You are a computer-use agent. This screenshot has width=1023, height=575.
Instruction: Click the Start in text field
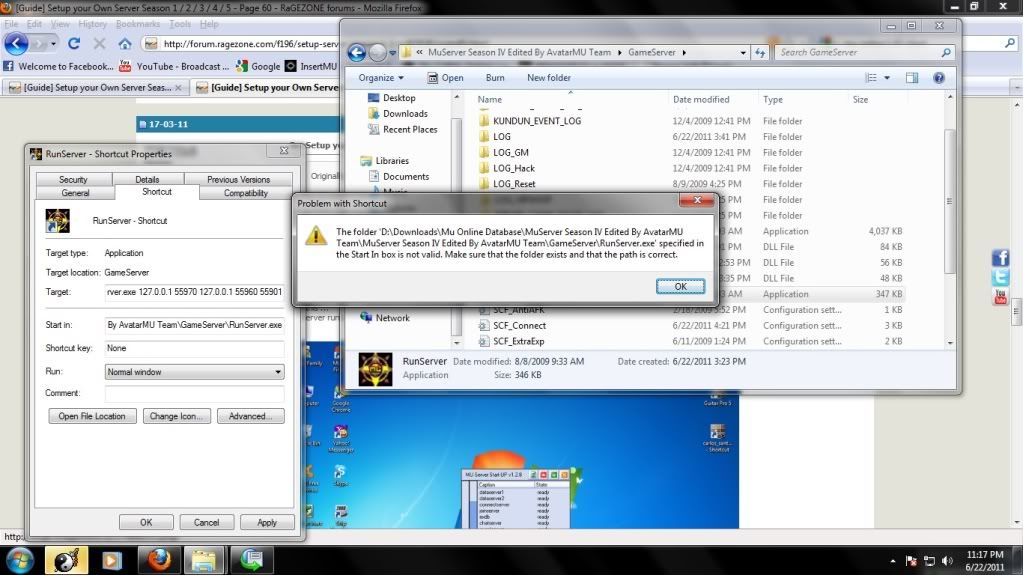pyautogui.click(x=194, y=325)
